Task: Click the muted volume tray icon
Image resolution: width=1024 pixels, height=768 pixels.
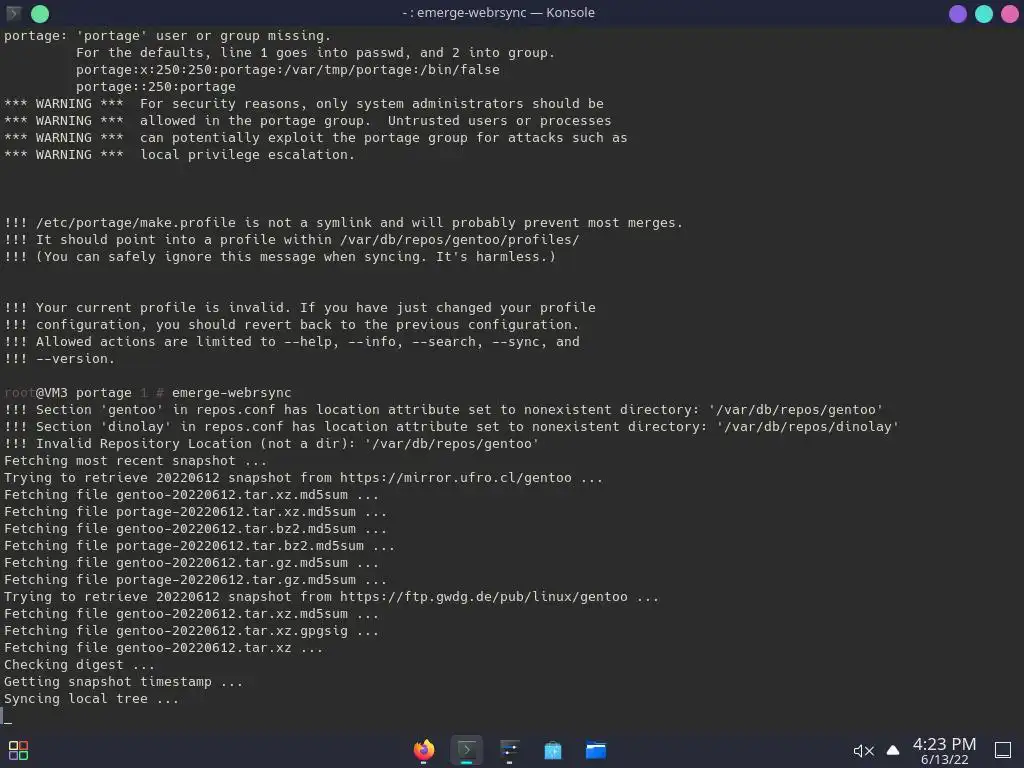Action: 863,751
